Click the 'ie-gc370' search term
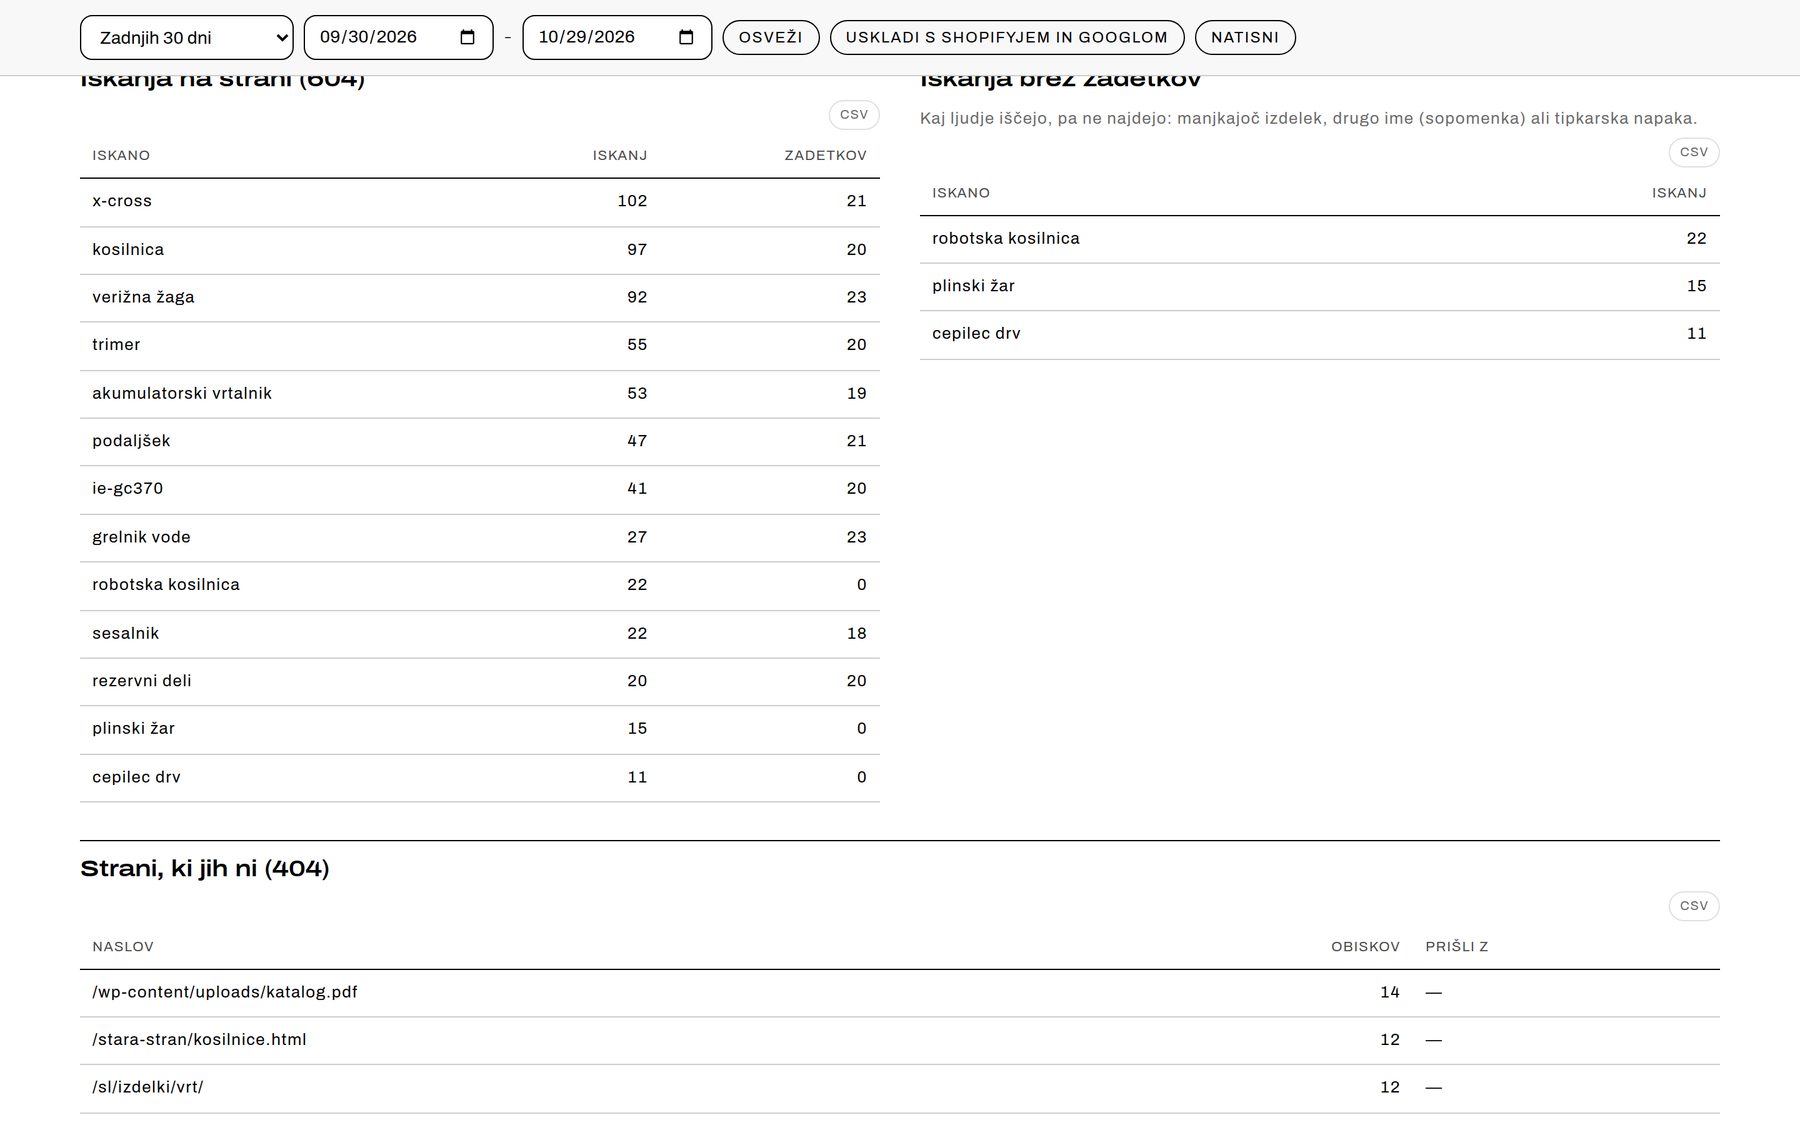Viewport: 1800px width, 1125px height. (x=128, y=489)
